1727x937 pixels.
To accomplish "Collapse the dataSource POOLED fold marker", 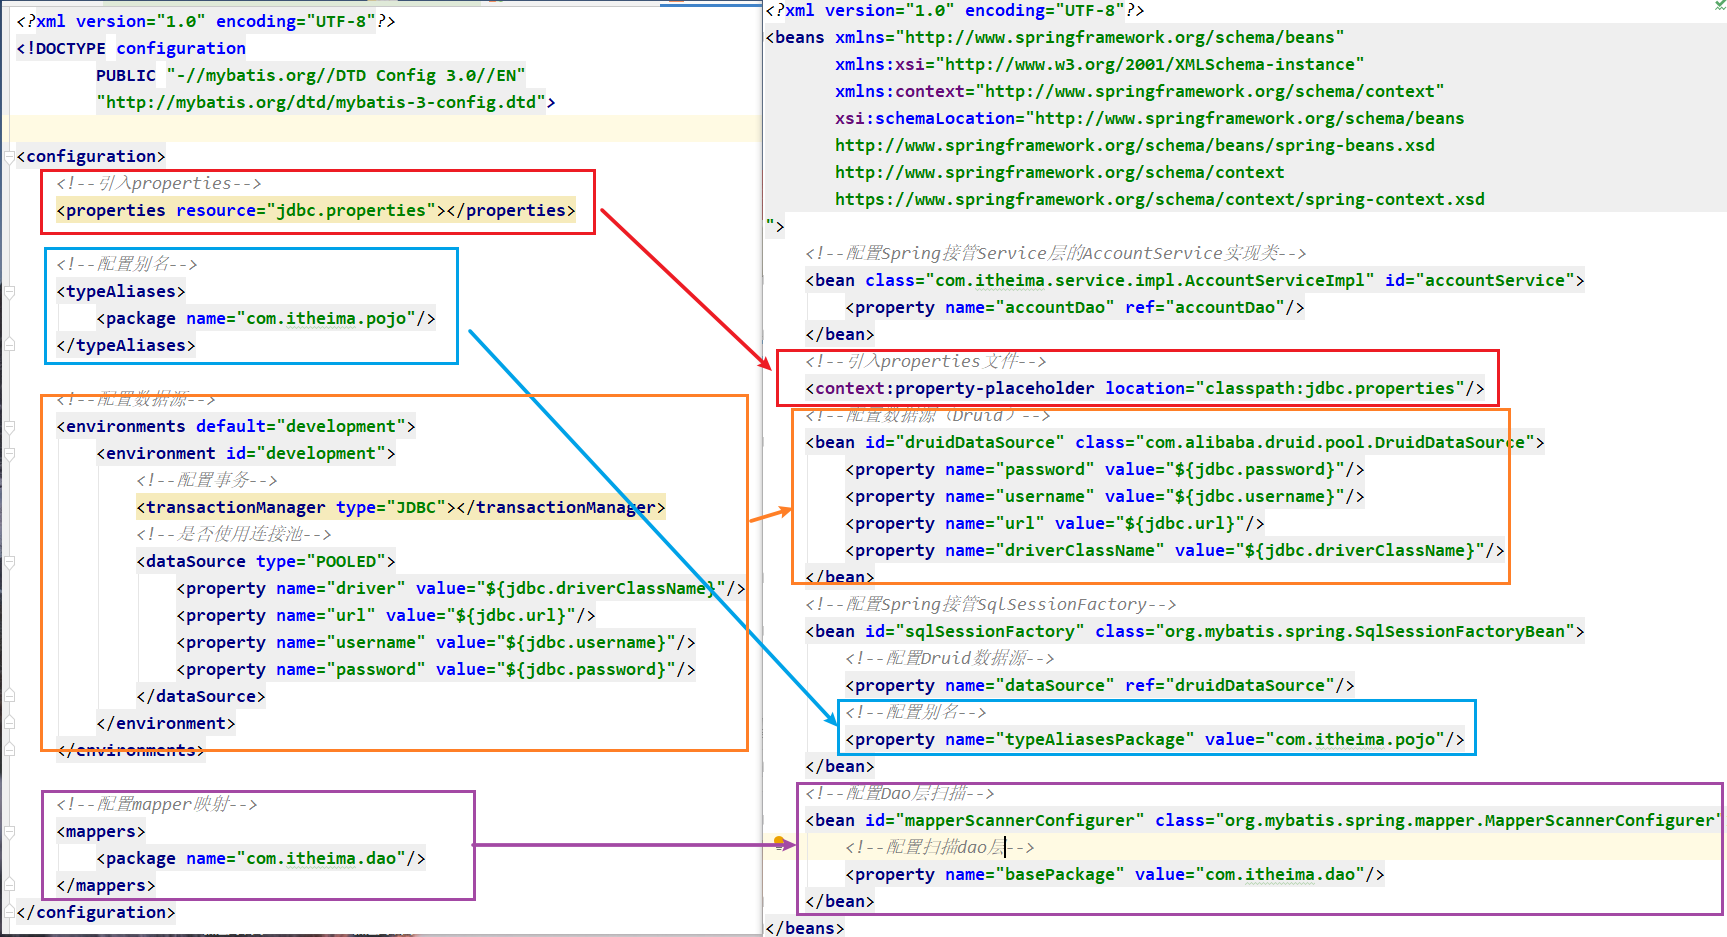I will (9, 562).
